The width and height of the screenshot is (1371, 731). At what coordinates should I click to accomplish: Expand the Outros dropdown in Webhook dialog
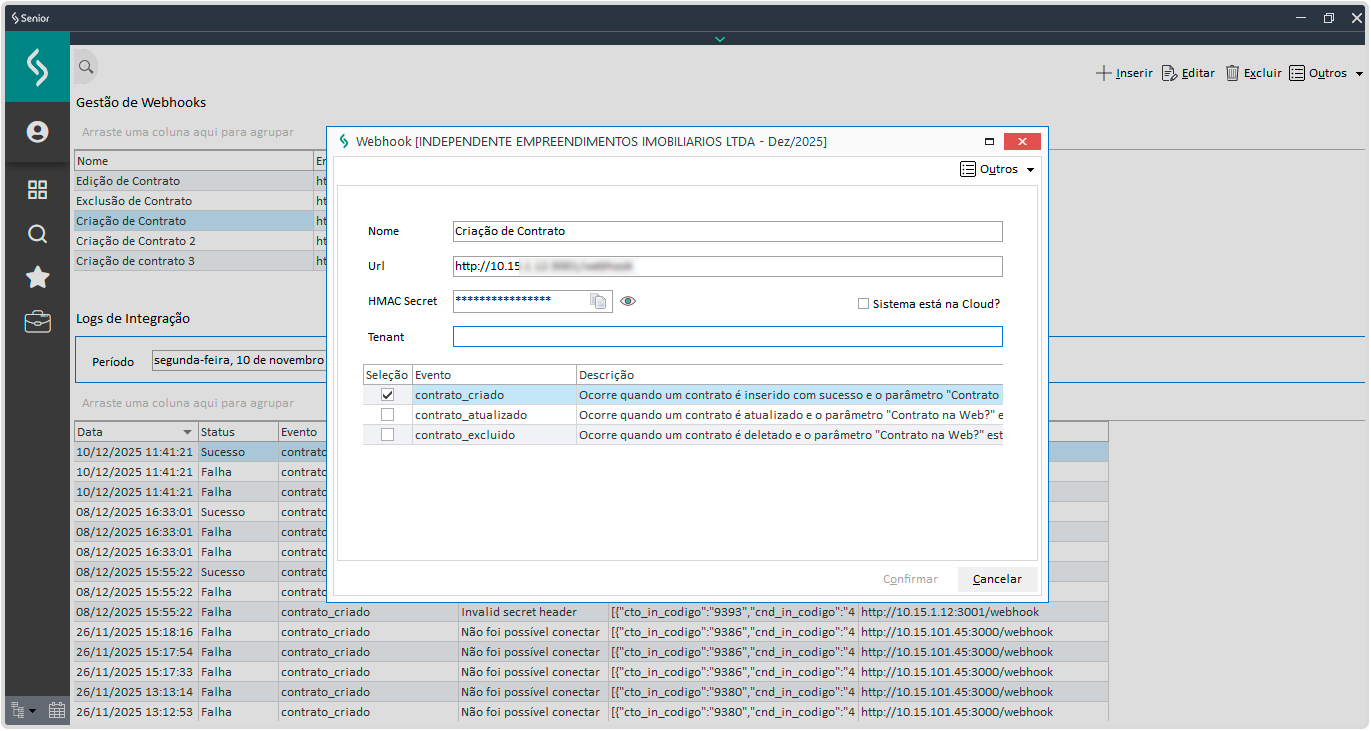coord(997,170)
